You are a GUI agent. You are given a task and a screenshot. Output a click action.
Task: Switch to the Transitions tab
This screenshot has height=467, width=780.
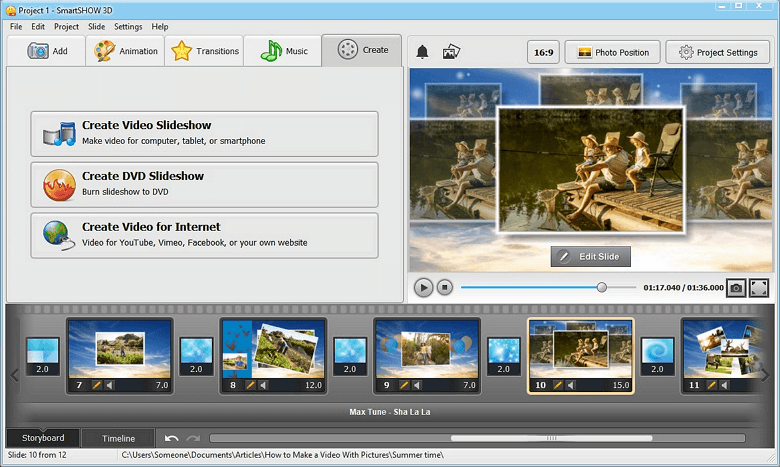click(204, 51)
